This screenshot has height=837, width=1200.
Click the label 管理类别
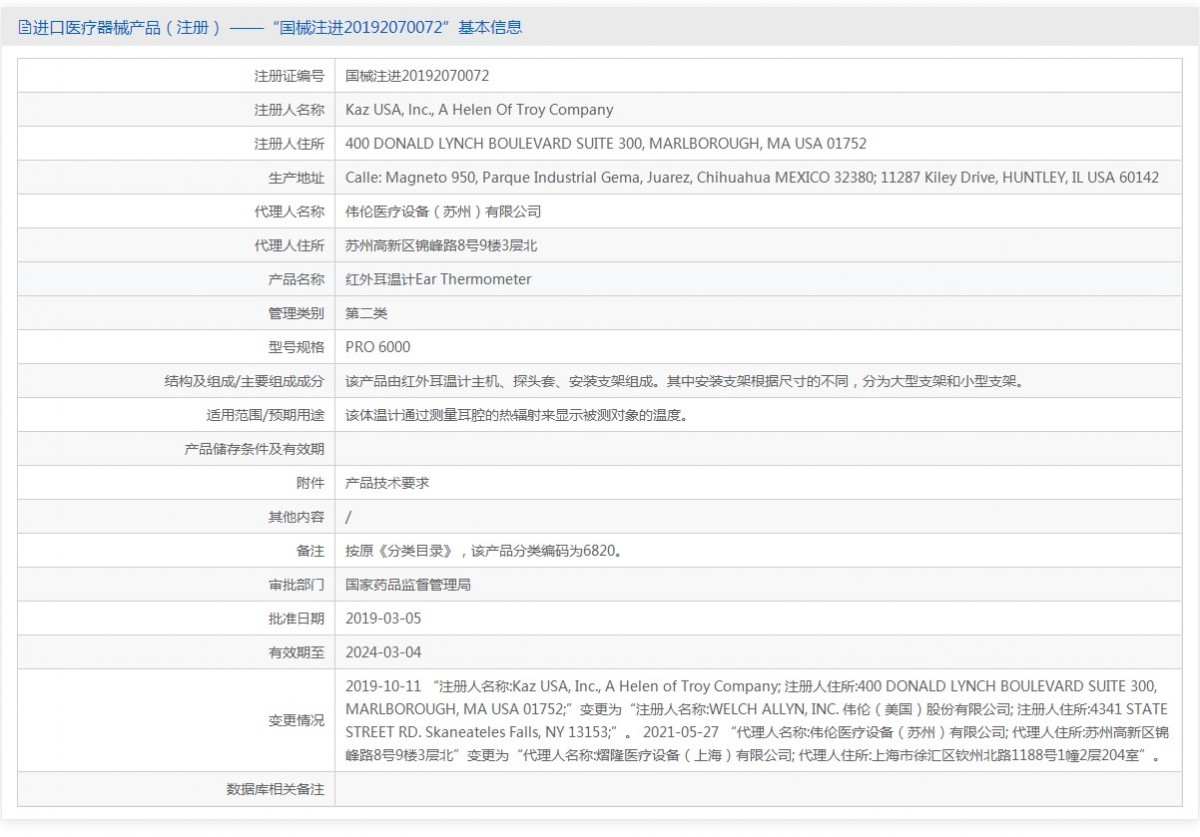(x=296, y=314)
